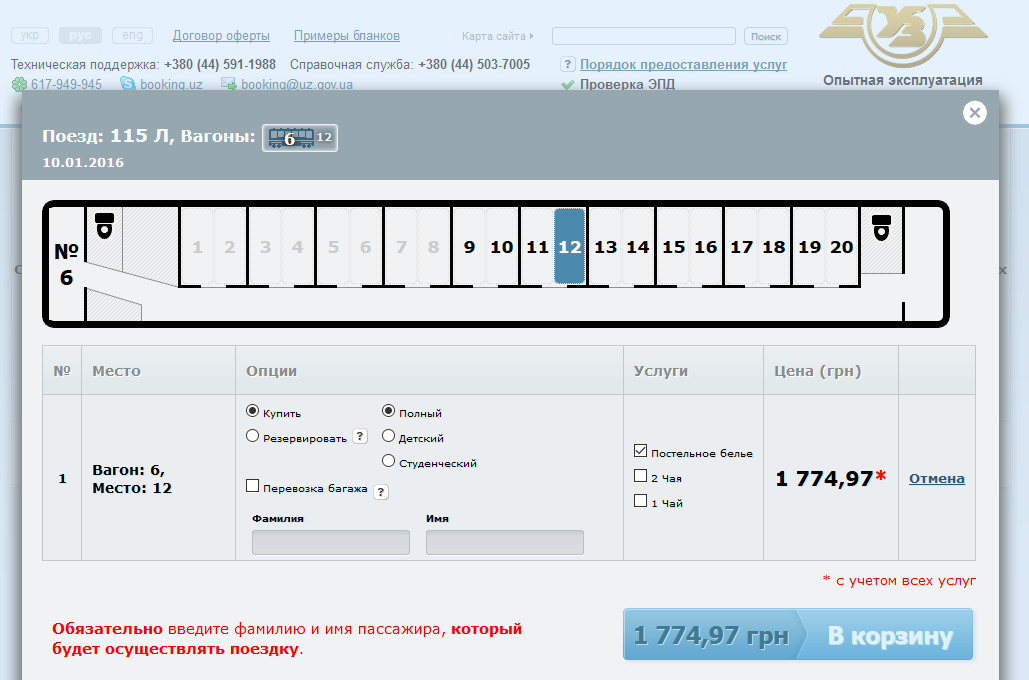Switch language to укр
The image size is (1029, 680).
point(30,36)
